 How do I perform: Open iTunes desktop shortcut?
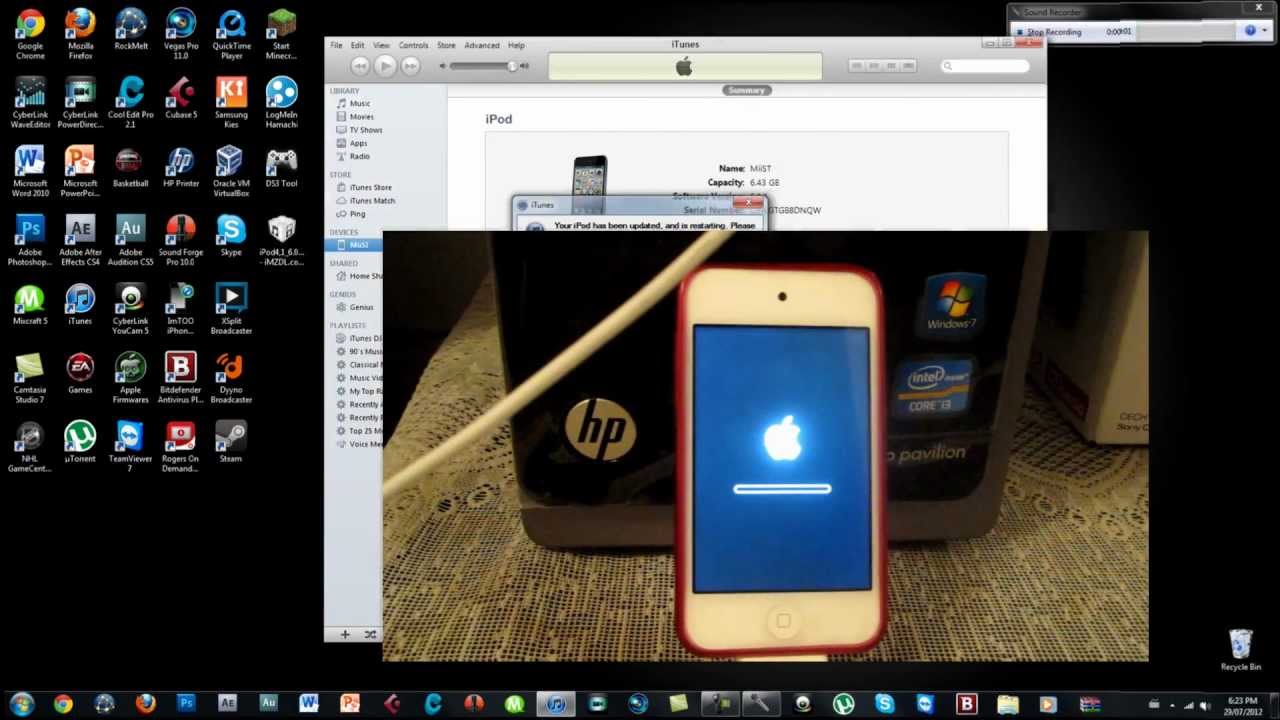pos(80,304)
